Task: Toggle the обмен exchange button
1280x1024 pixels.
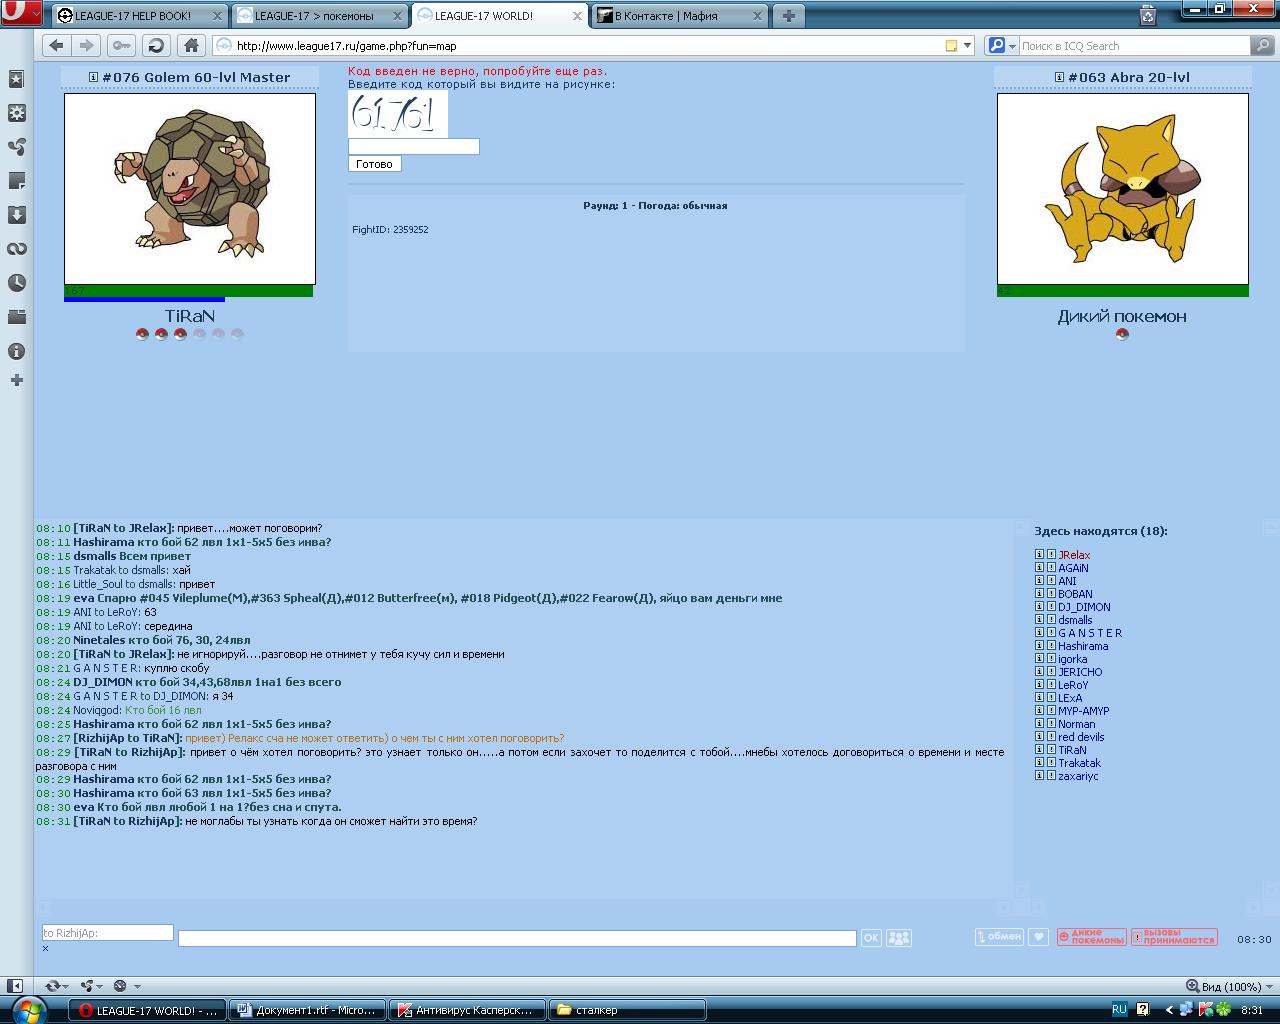Action: pos(999,937)
